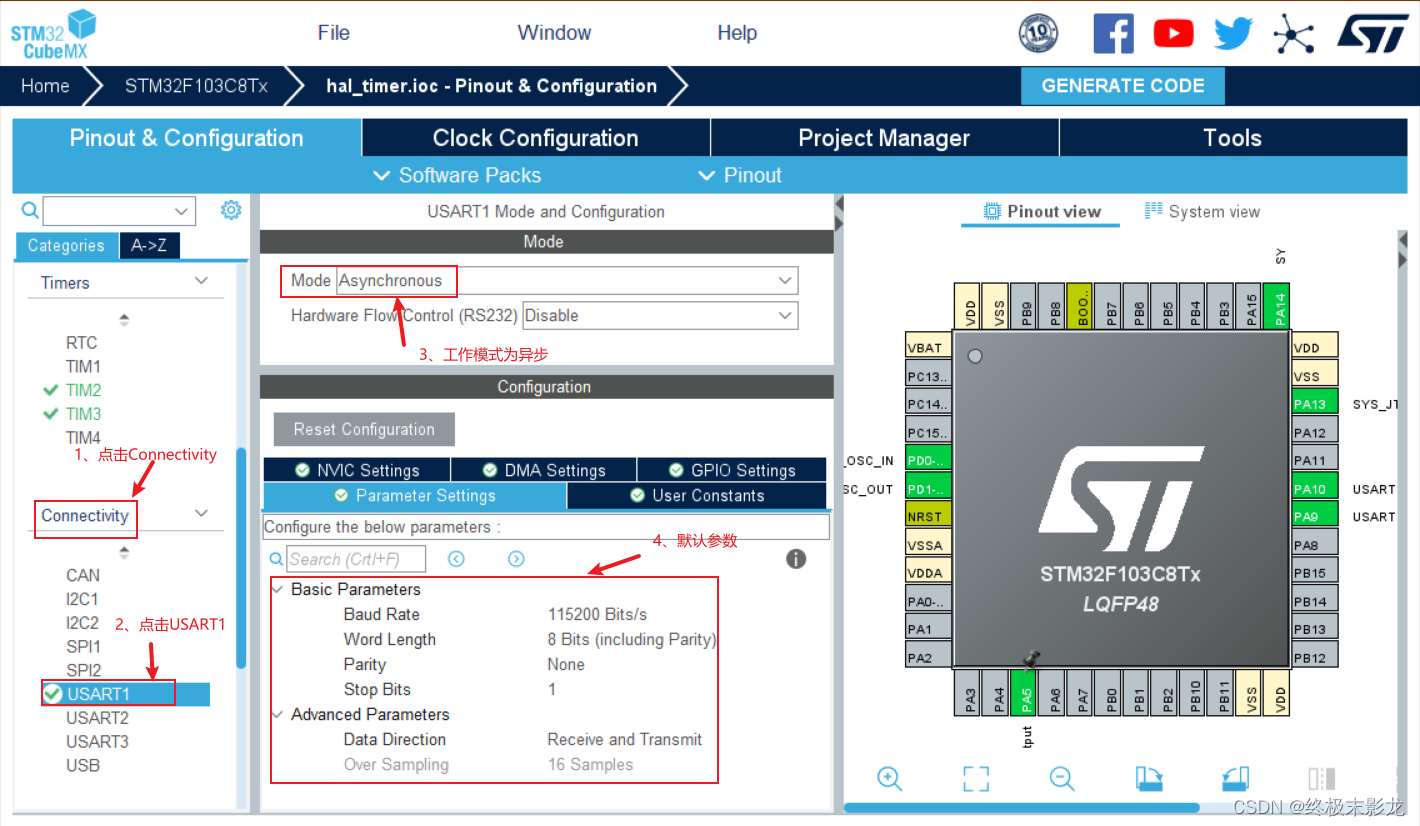1420x826 pixels.
Task: Click the greyed split view icon
Action: tap(1322, 778)
